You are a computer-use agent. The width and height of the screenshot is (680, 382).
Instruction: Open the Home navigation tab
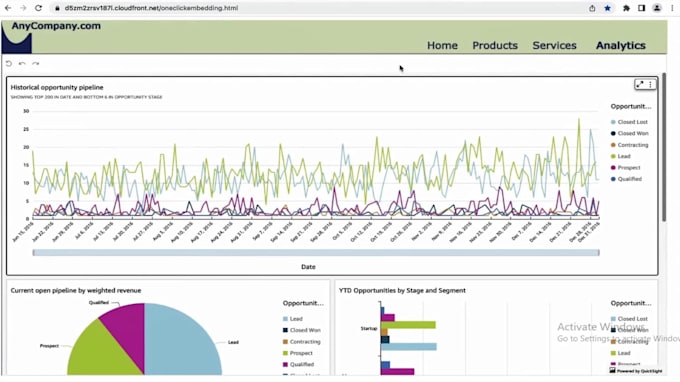[442, 45]
